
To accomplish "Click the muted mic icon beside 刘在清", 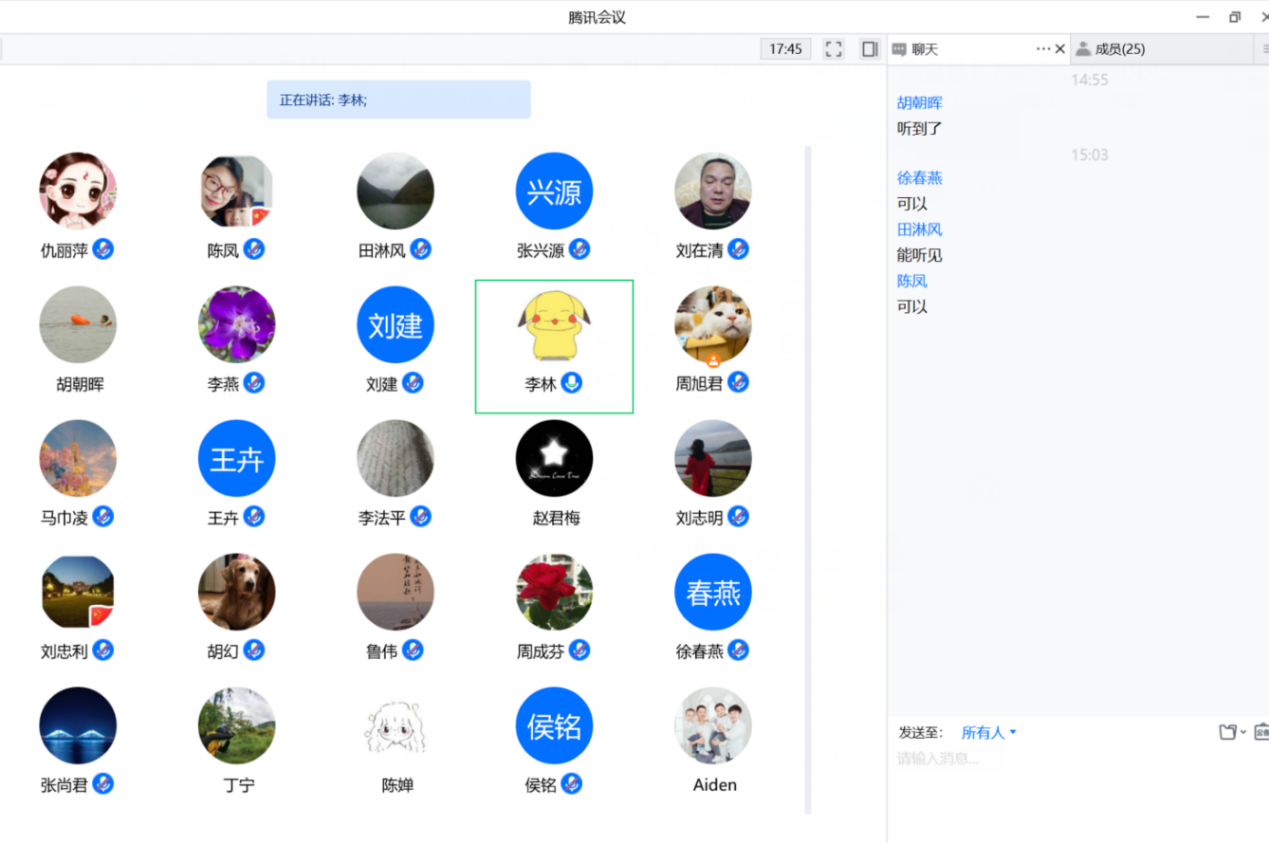I will [x=738, y=249].
